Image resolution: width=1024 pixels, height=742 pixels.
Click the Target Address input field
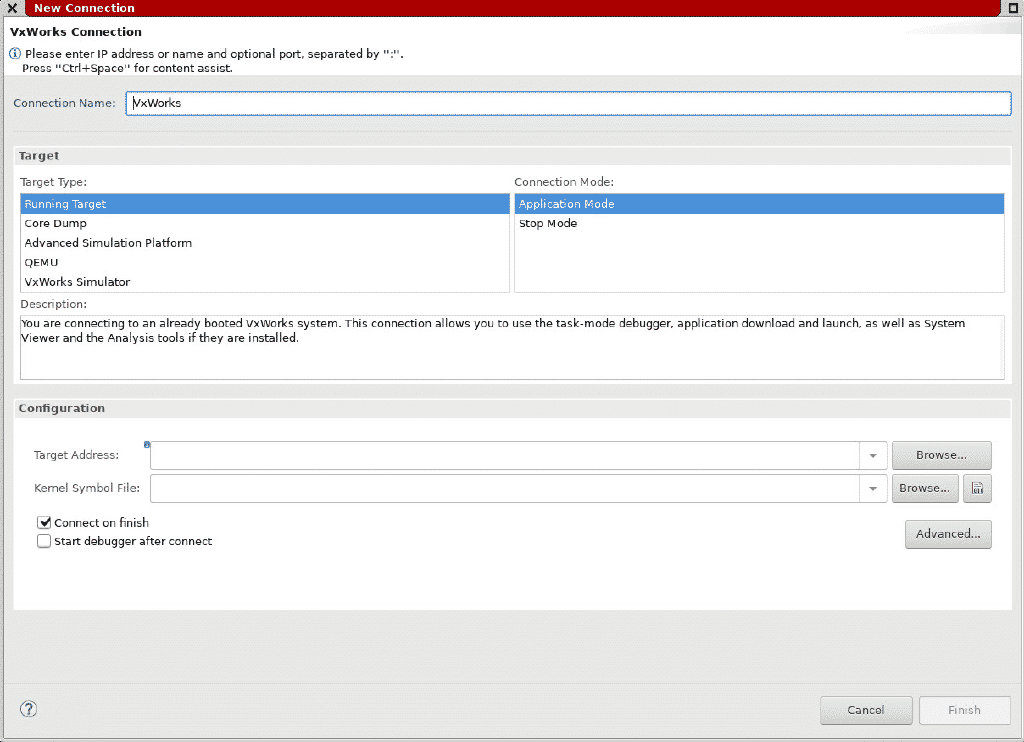pyautogui.click(x=500, y=455)
